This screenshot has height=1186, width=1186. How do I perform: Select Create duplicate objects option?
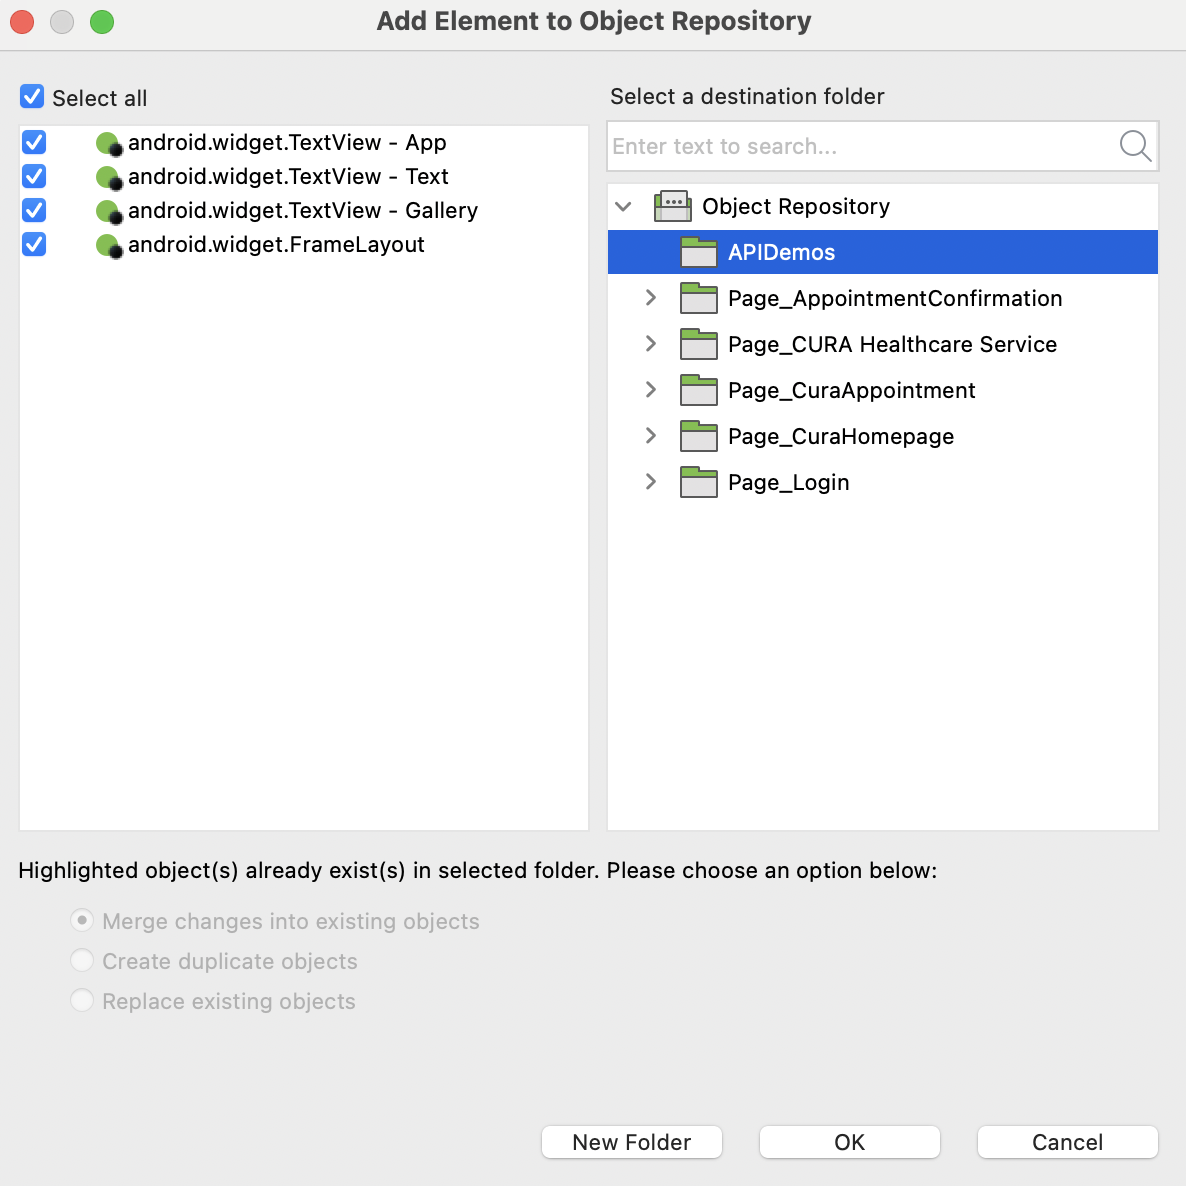coord(82,960)
